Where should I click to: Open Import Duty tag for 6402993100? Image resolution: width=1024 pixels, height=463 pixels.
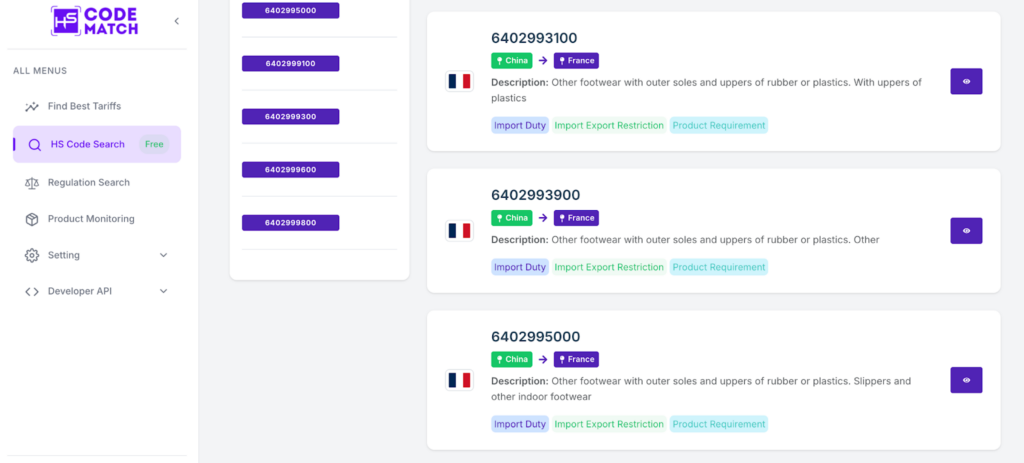tap(520, 126)
